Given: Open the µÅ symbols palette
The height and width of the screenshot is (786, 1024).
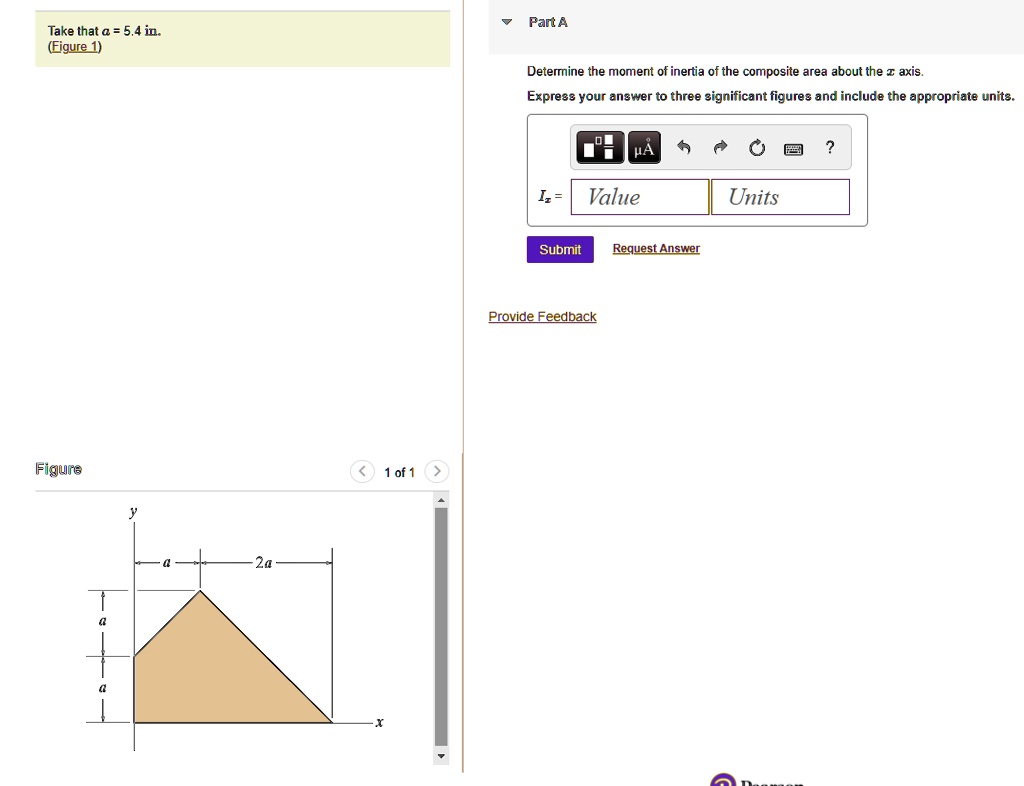Looking at the screenshot, I should click(644, 147).
